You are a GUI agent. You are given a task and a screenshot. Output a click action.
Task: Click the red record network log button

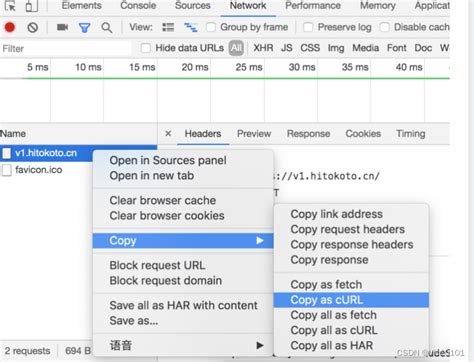[10, 27]
